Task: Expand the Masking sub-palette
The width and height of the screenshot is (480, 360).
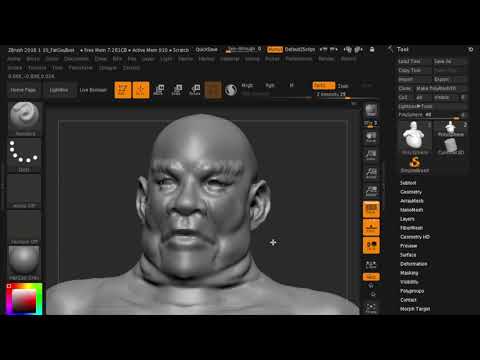Action: tap(409, 273)
